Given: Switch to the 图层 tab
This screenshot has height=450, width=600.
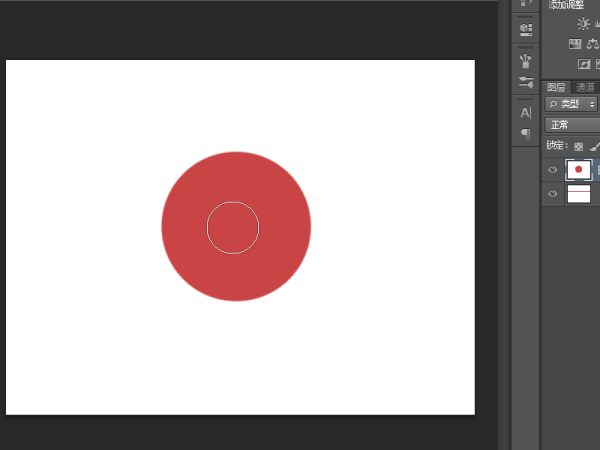Looking at the screenshot, I should click(x=556, y=87).
